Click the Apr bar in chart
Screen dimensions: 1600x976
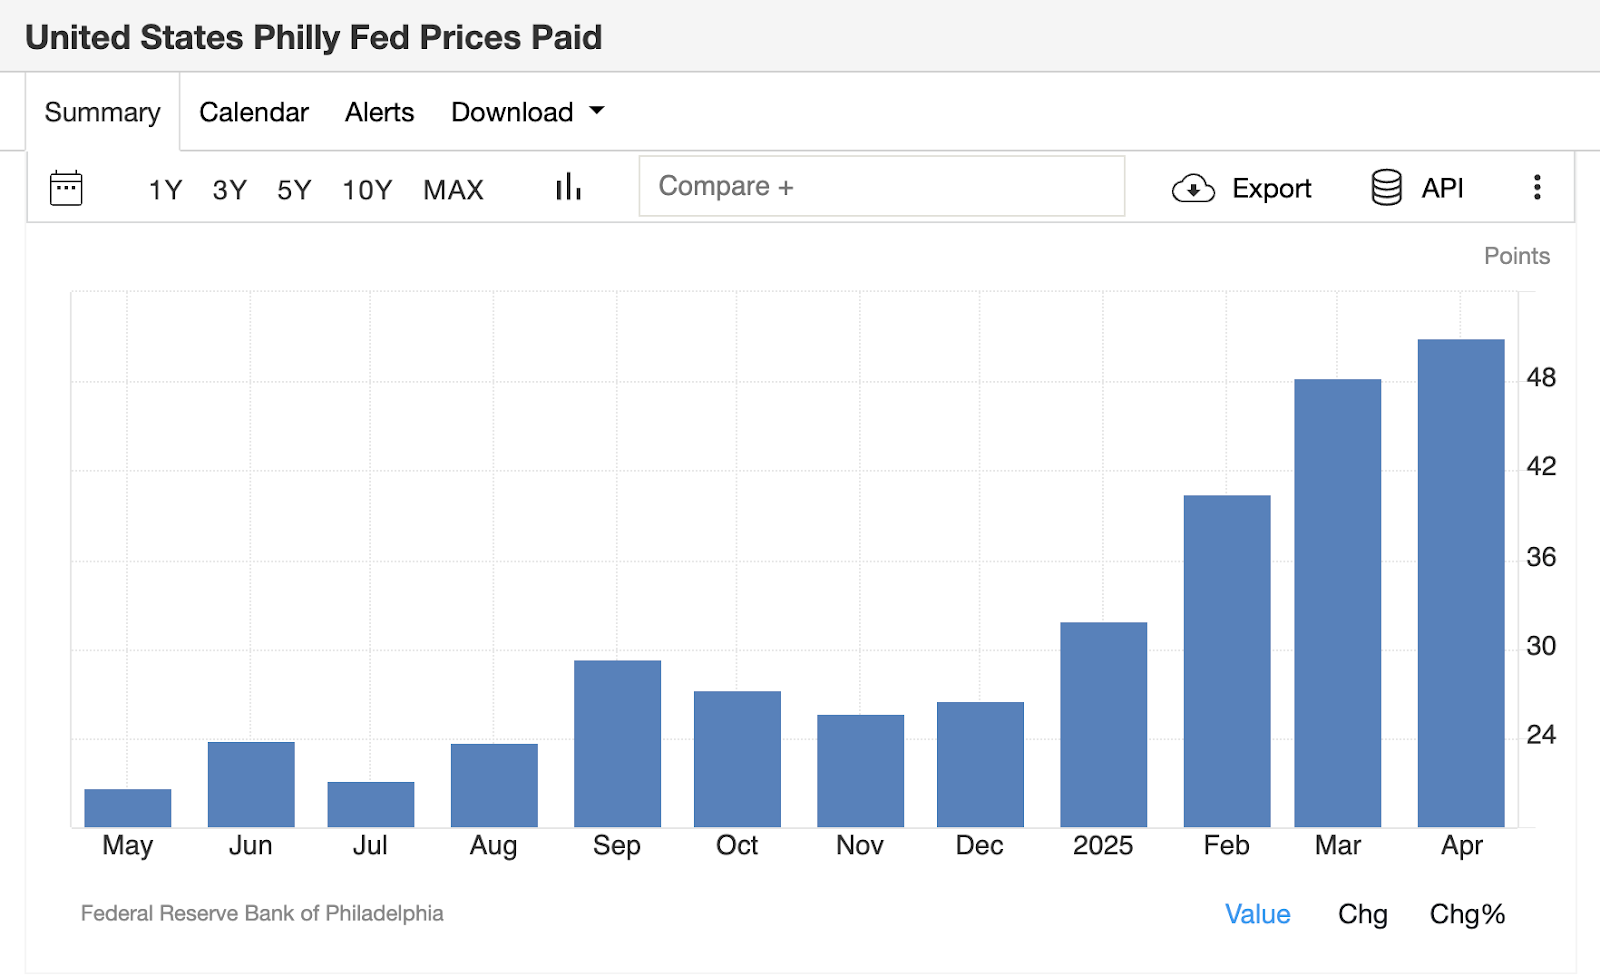point(1460,583)
